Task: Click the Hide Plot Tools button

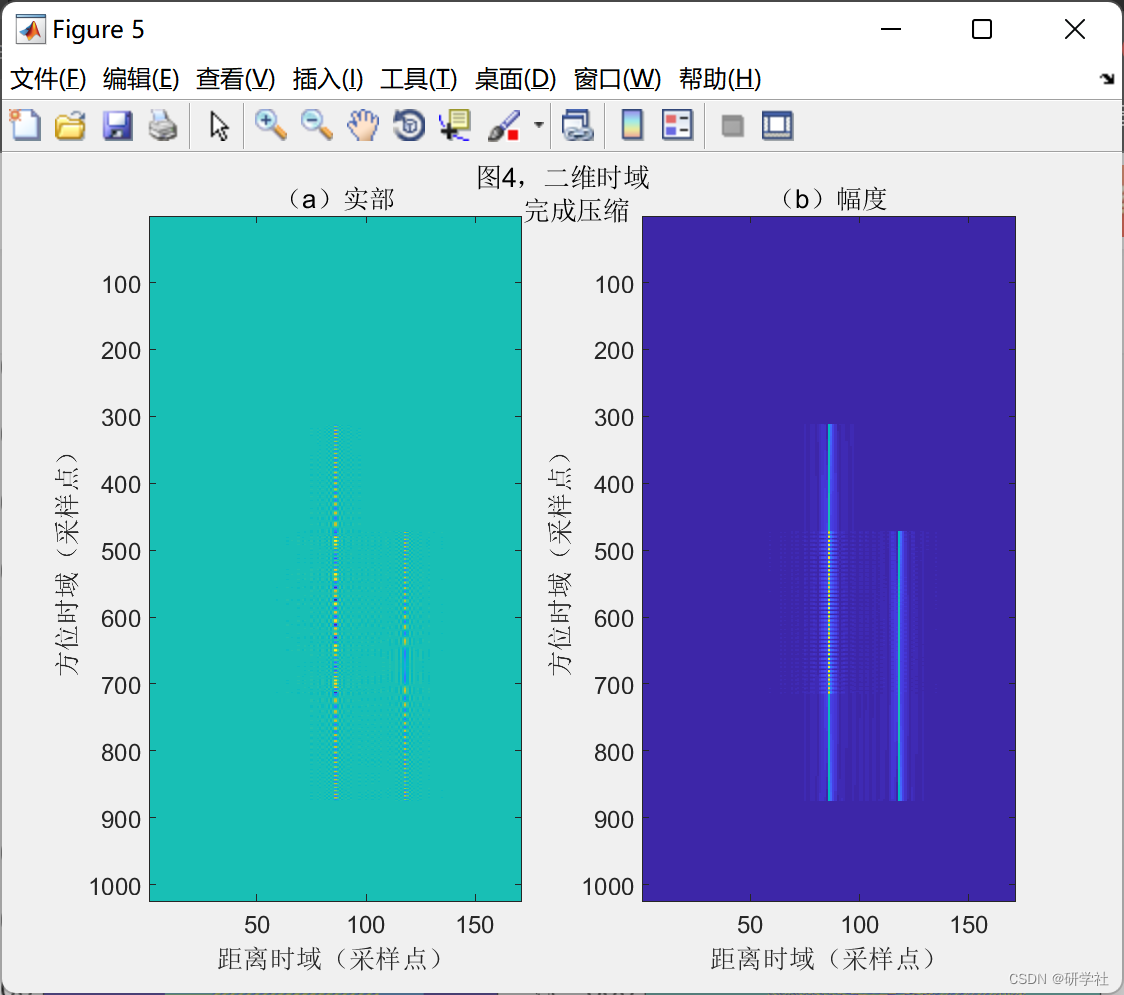Action: (x=732, y=125)
